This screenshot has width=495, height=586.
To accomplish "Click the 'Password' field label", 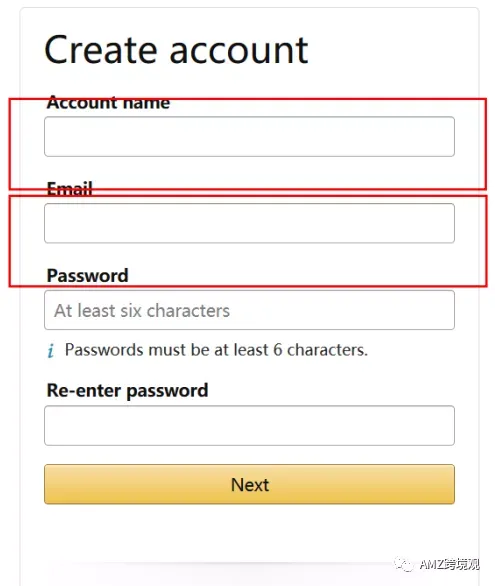I will coord(87,276).
